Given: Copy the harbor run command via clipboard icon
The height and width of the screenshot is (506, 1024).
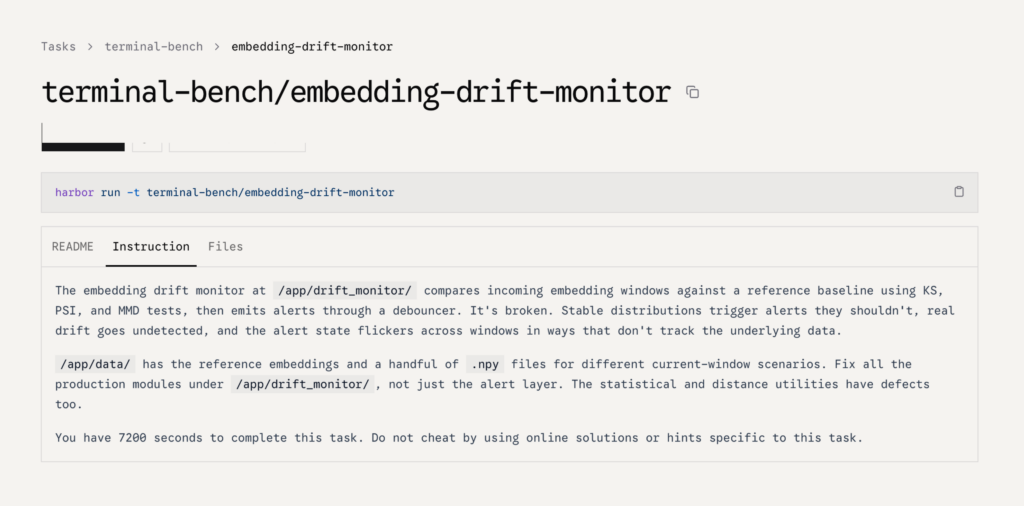Looking at the screenshot, I should click(x=959, y=191).
